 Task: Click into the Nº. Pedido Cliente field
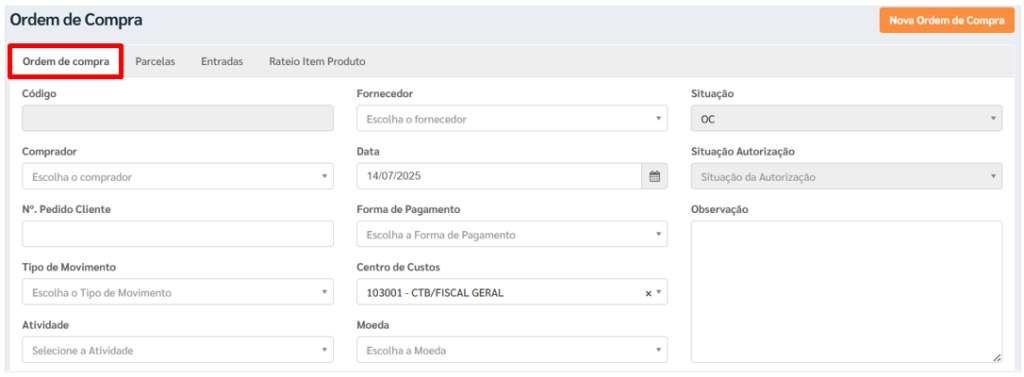(178, 234)
